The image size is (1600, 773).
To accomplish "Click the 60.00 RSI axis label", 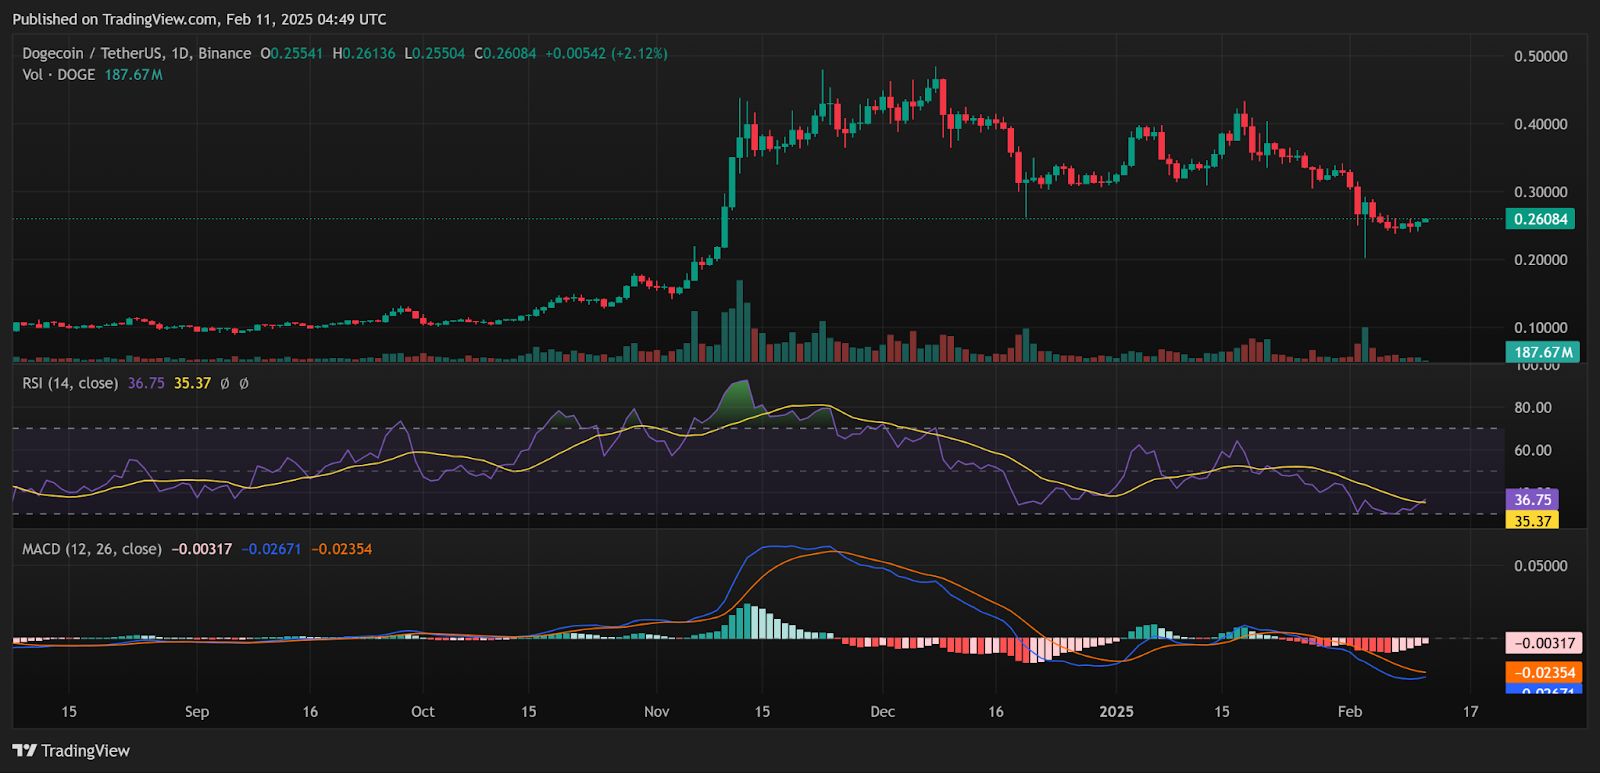I will coord(1533,451).
